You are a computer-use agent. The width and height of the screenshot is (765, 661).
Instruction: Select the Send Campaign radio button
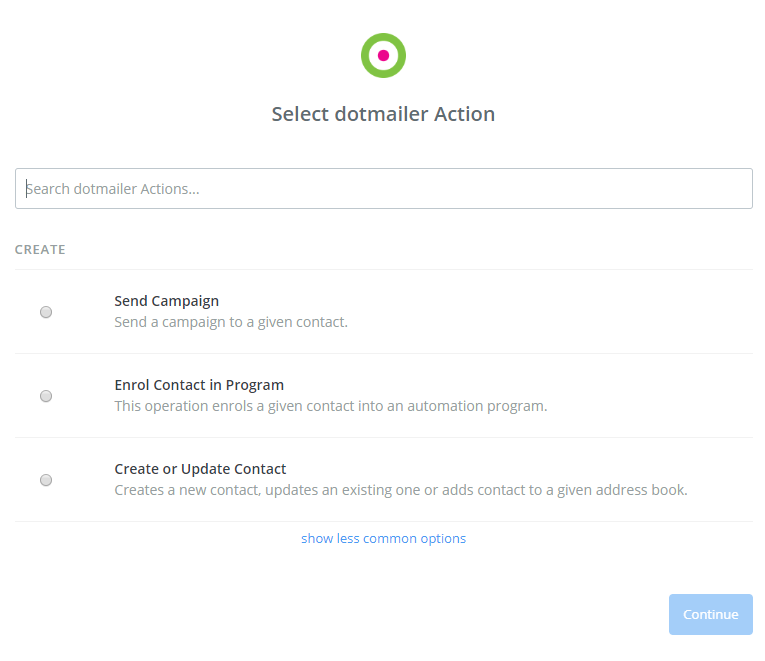click(x=46, y=312)
